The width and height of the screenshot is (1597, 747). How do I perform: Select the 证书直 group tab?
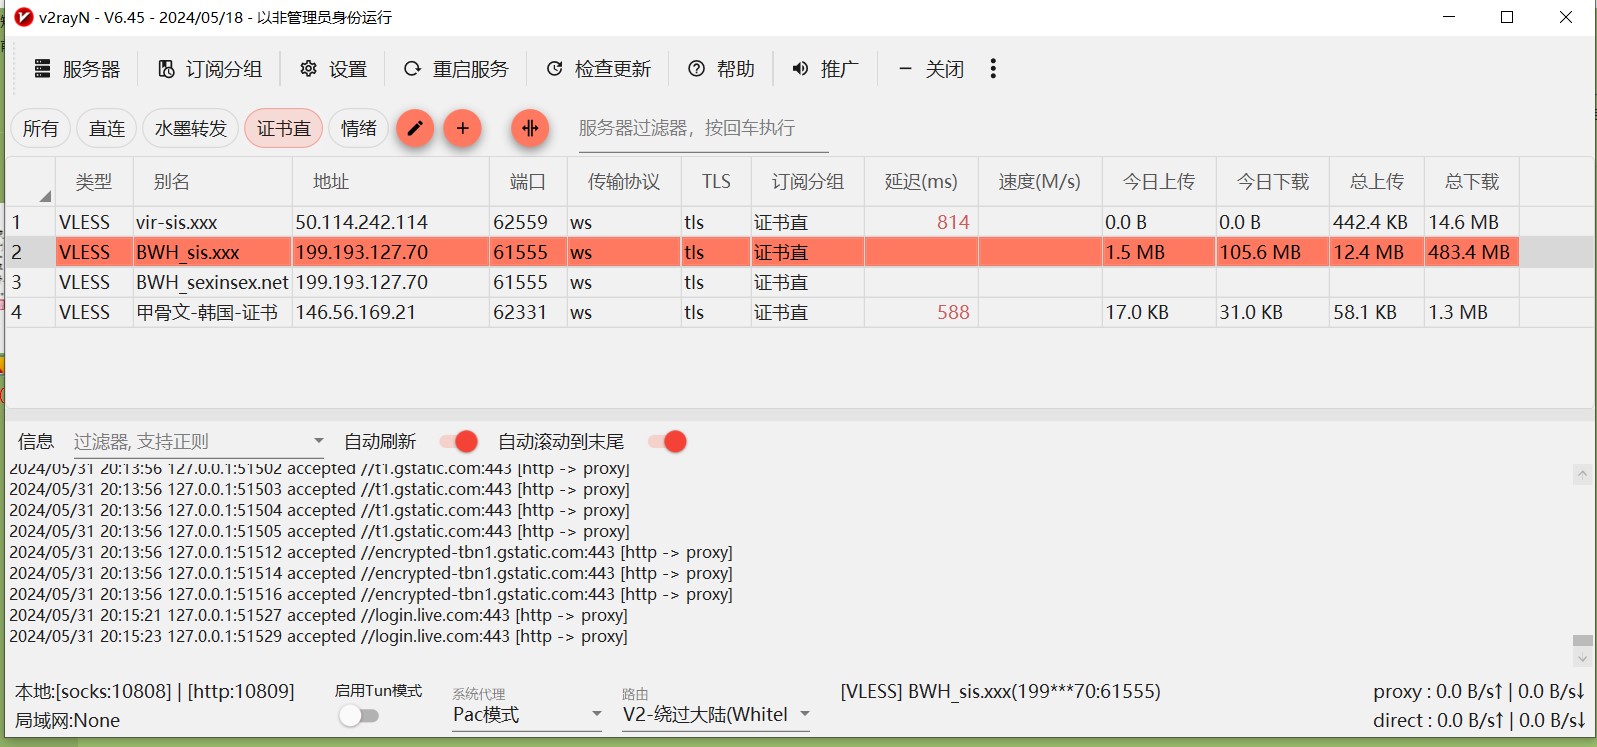tap(284, 128)
